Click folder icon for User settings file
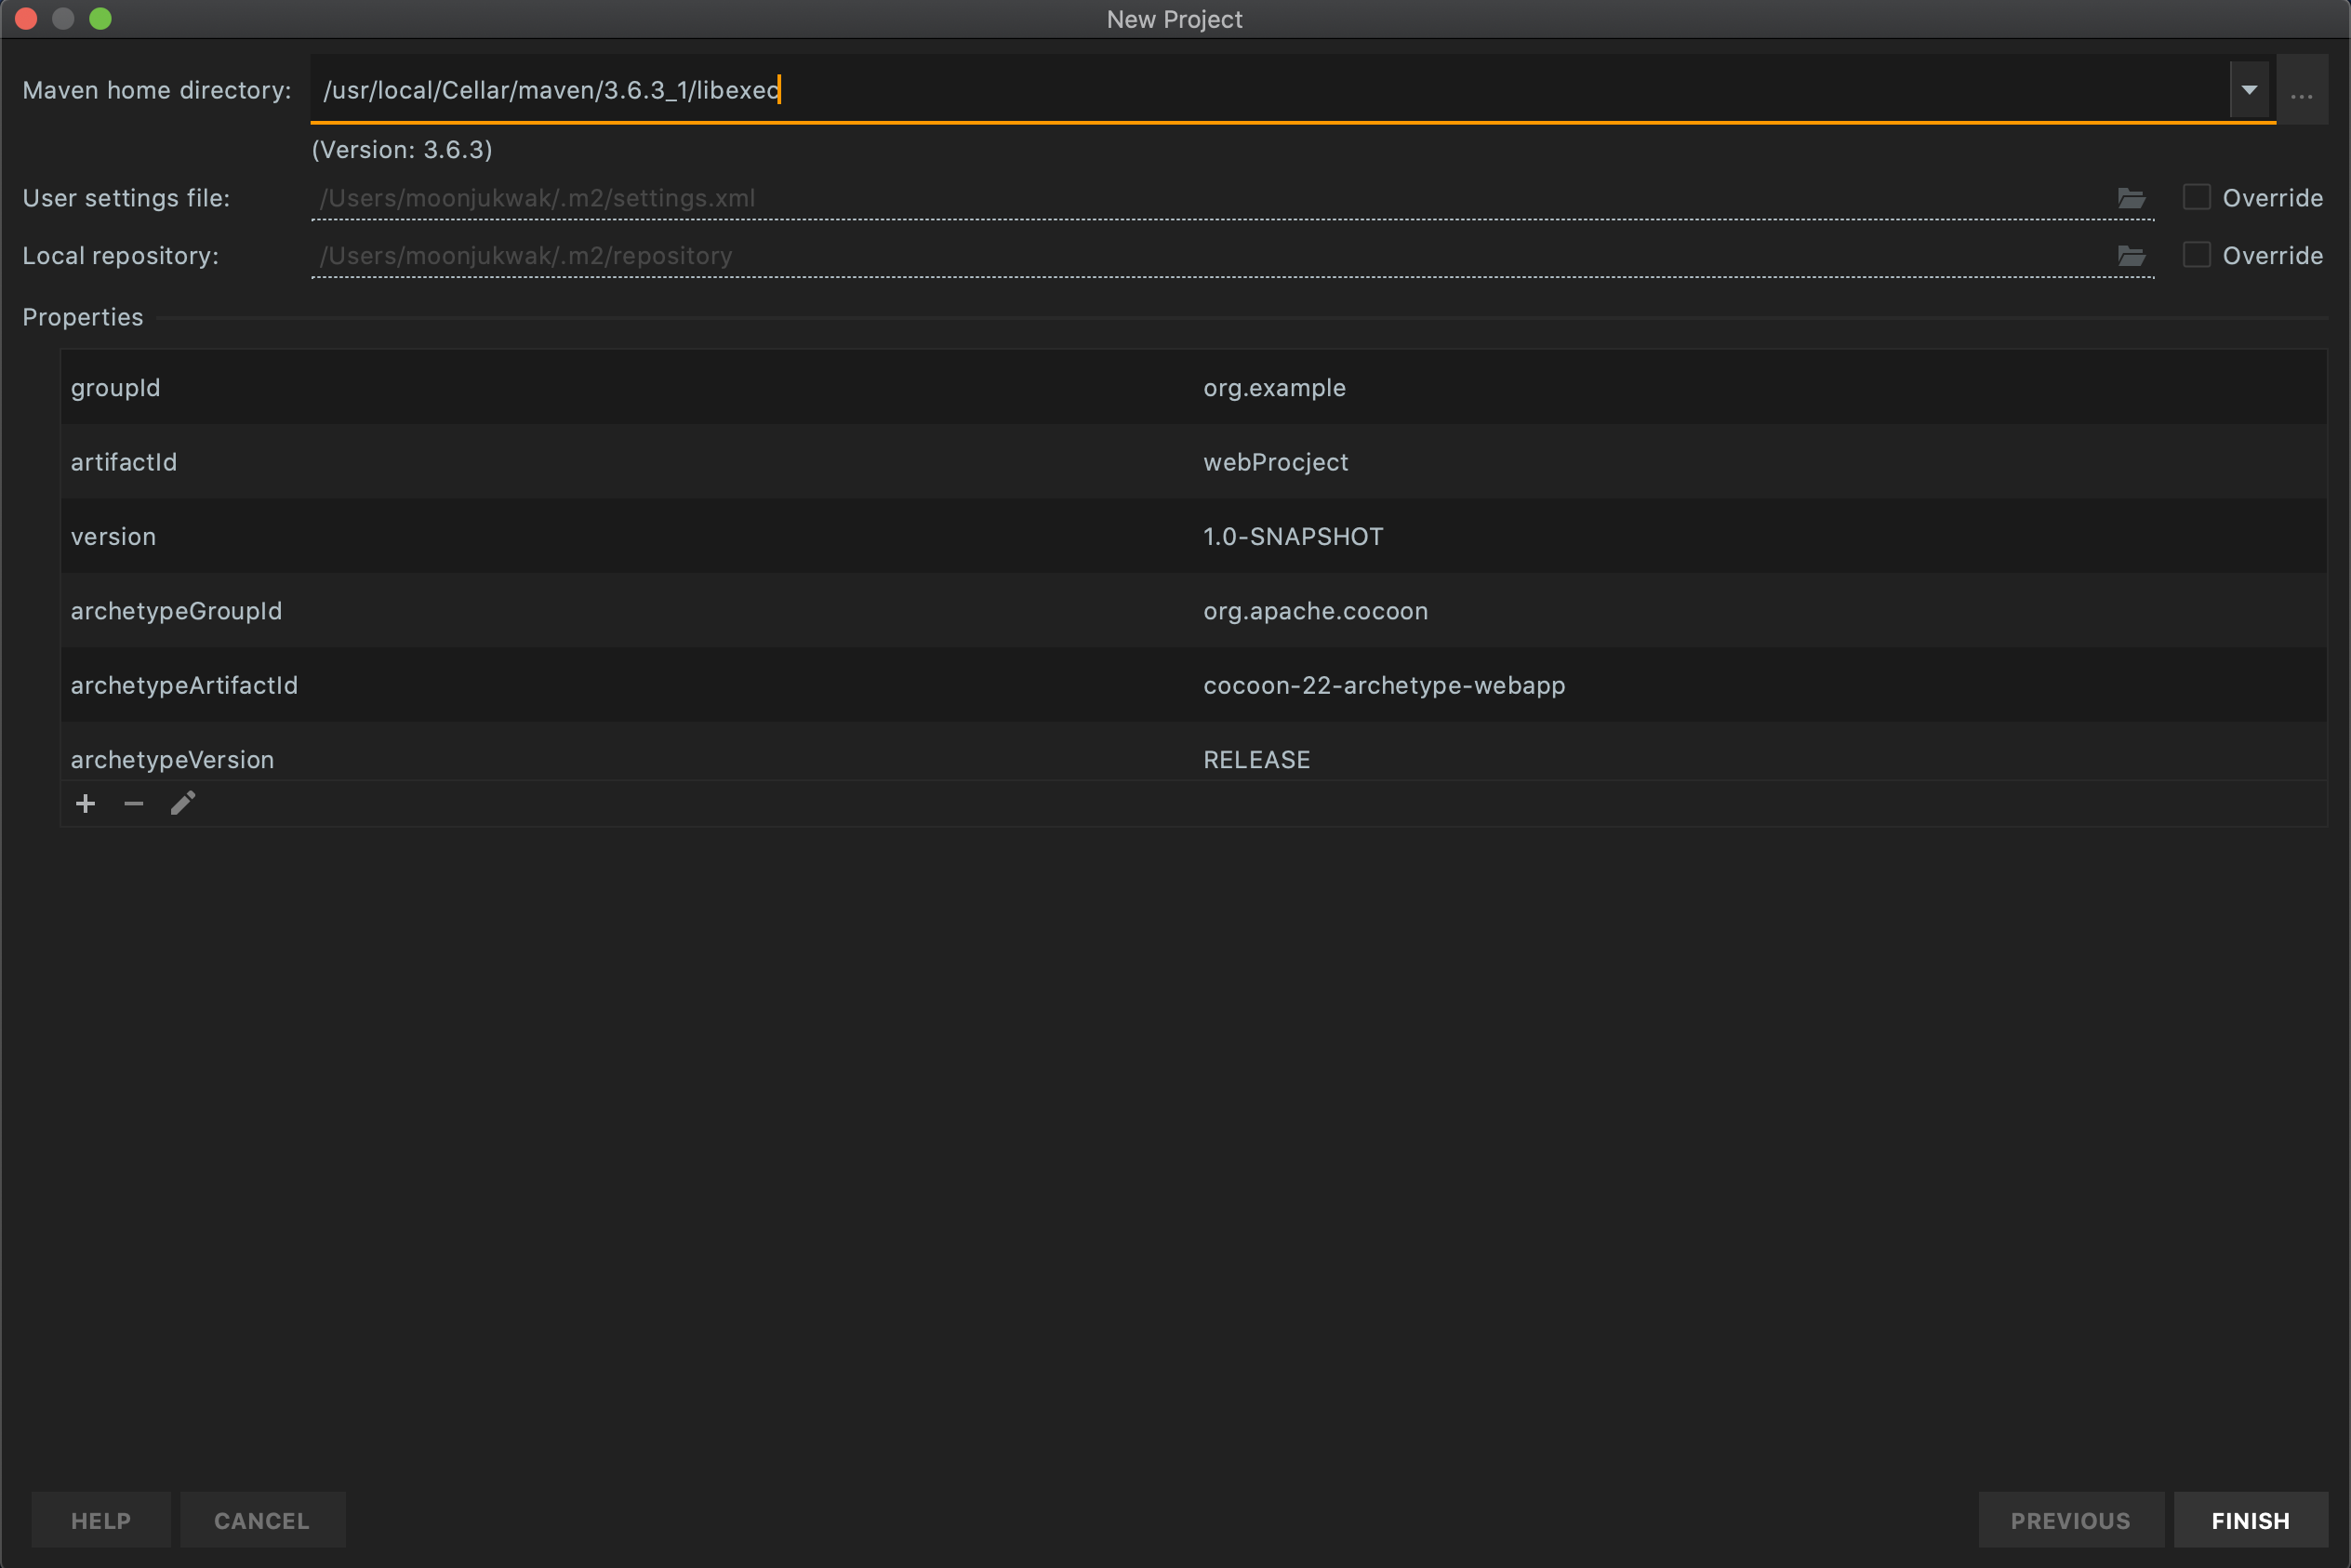This screenshot has width=2351, height=1568. 2131,198
